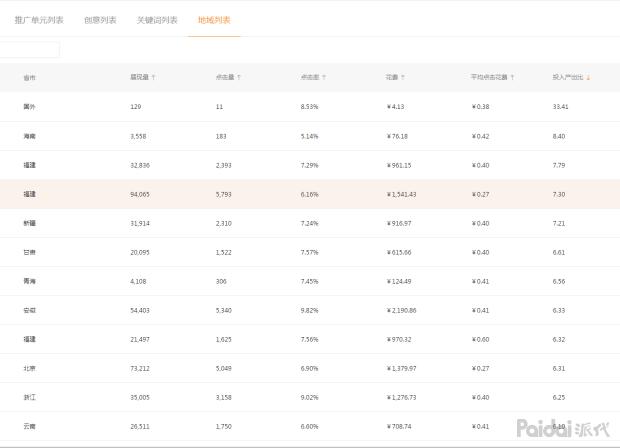620x448 pixels.
Task: Click the clicks value 3,158
Action: (223, 397)
